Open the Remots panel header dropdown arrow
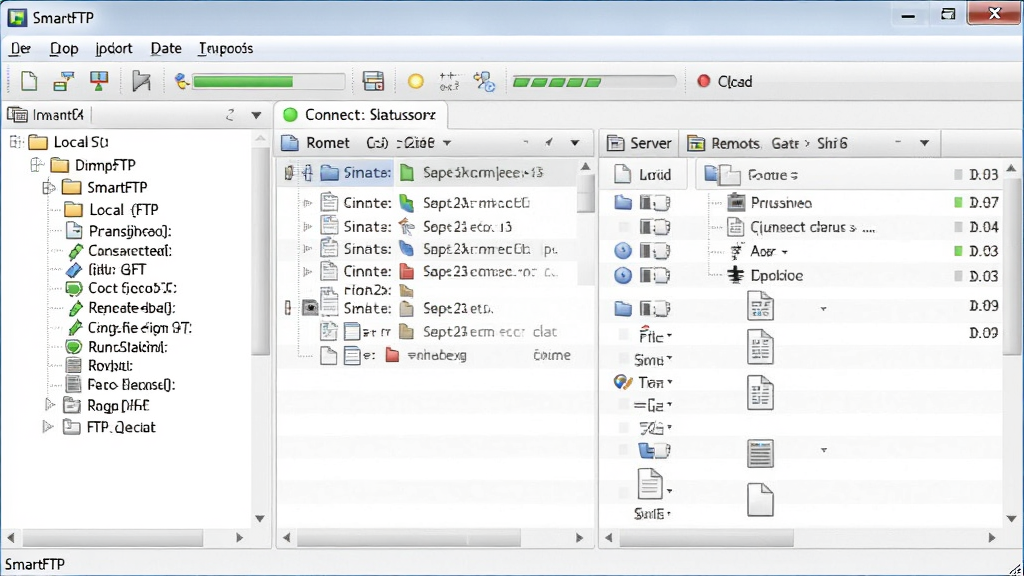Screen dimensions: 1024x576 [x=925, y=143]
